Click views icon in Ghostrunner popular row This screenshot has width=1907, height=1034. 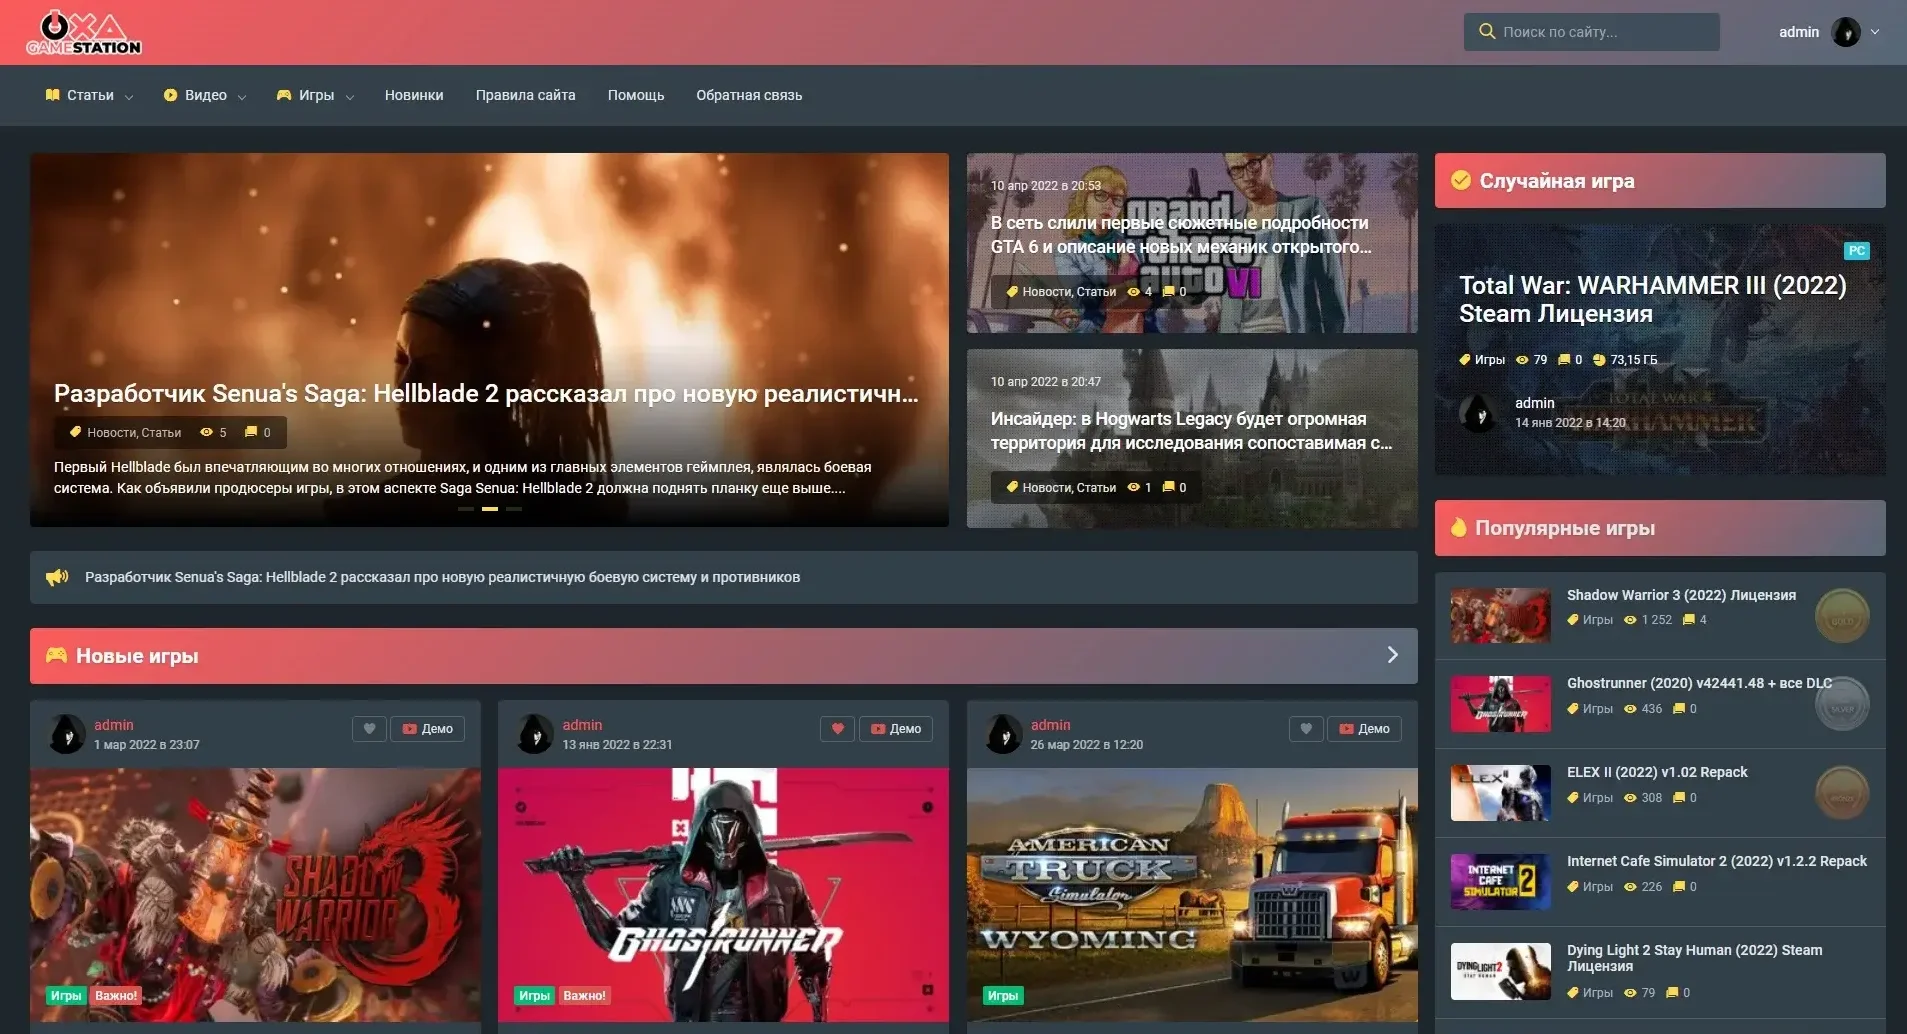[x=1630, y=709]
